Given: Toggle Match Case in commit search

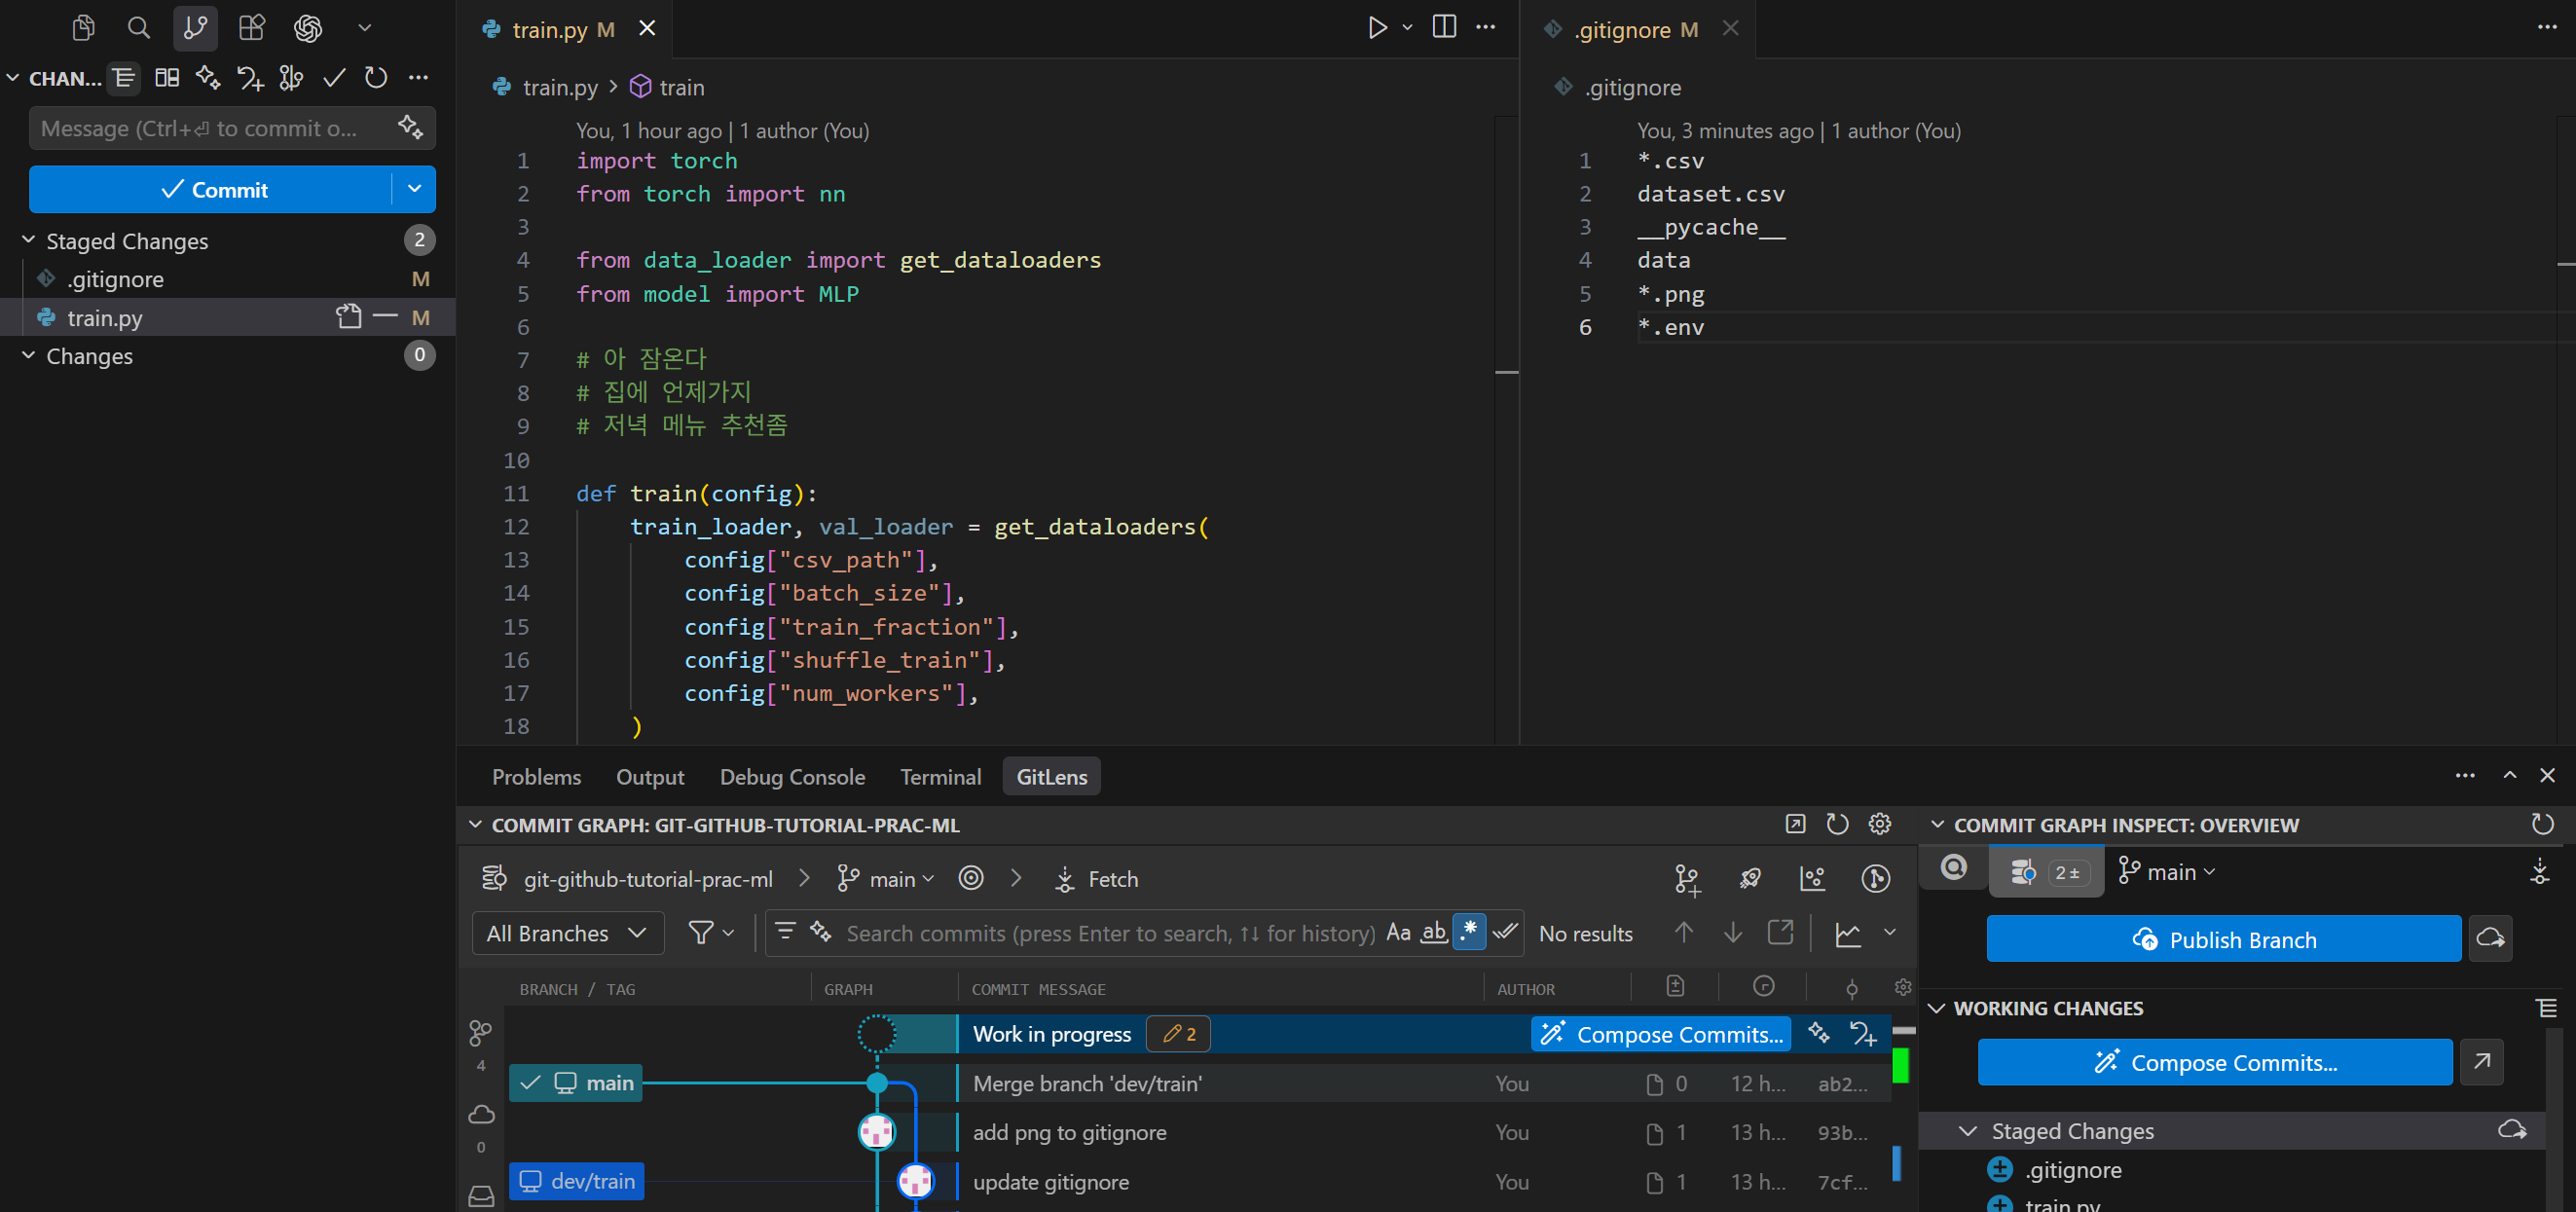Looking at the screenshot, I should (x=1398, y=933).
